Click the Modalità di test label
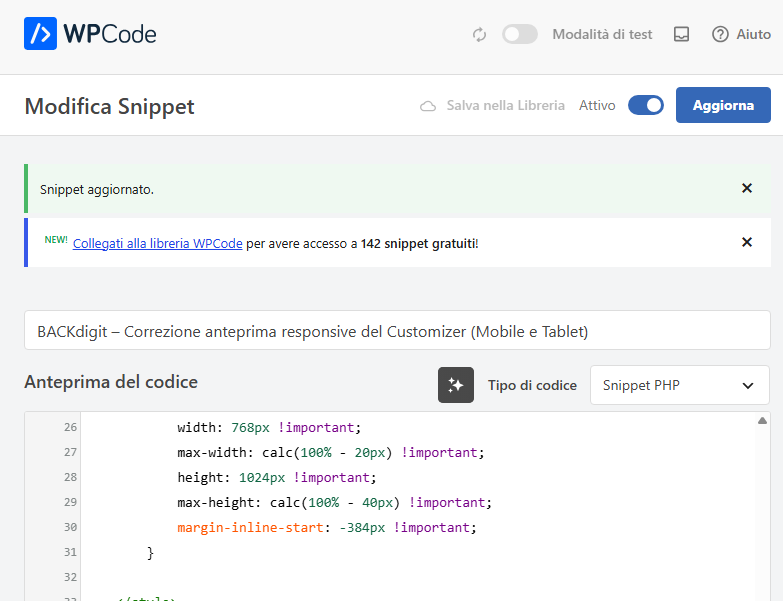Screen dimensions: 783x601 (x=602, y=34)
